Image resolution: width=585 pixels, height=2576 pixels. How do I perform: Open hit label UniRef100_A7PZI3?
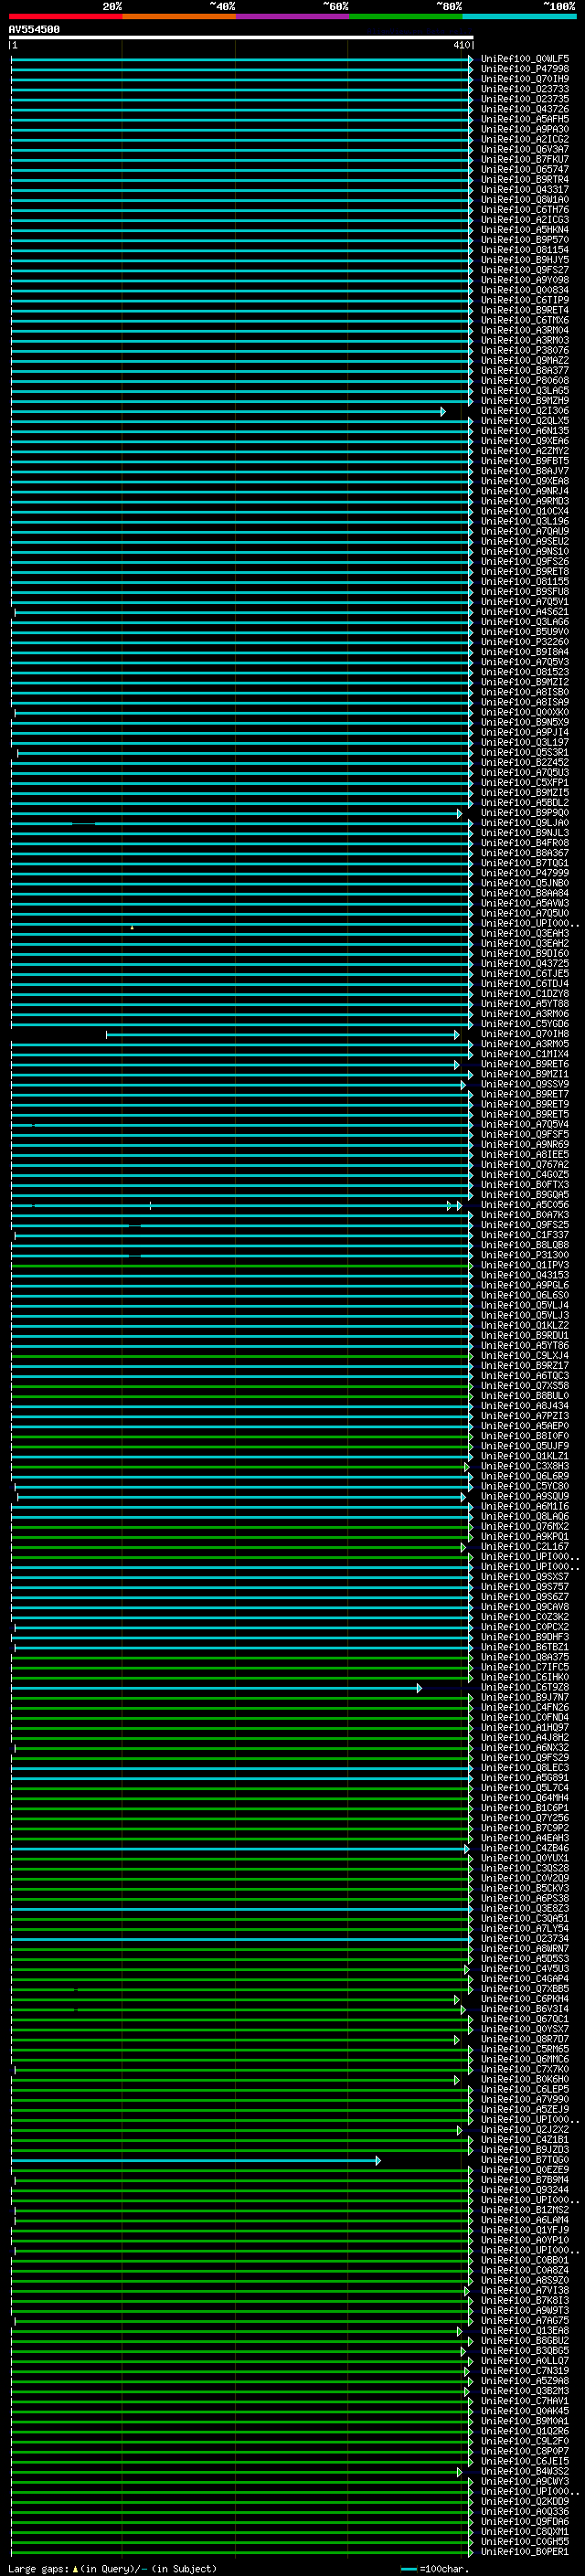coord(524,1417)
